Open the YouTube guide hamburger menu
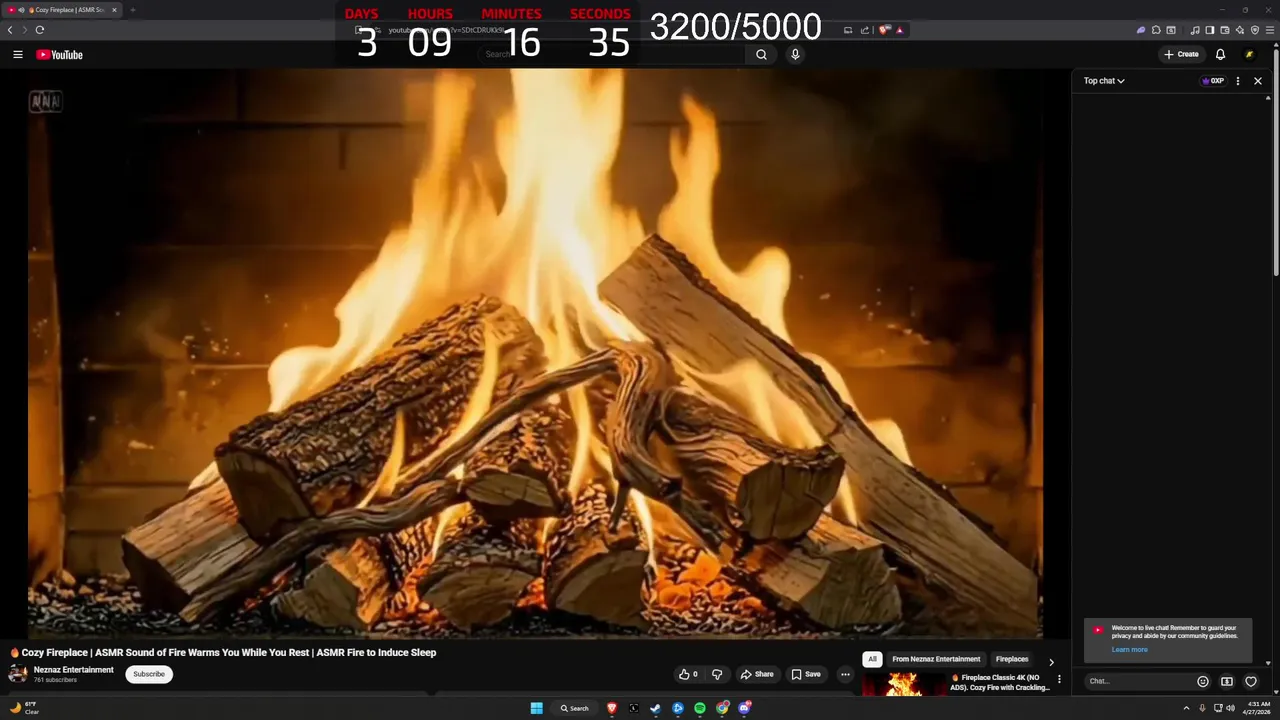The height and width of the screenshot is (720, 1280). [17, 54]
